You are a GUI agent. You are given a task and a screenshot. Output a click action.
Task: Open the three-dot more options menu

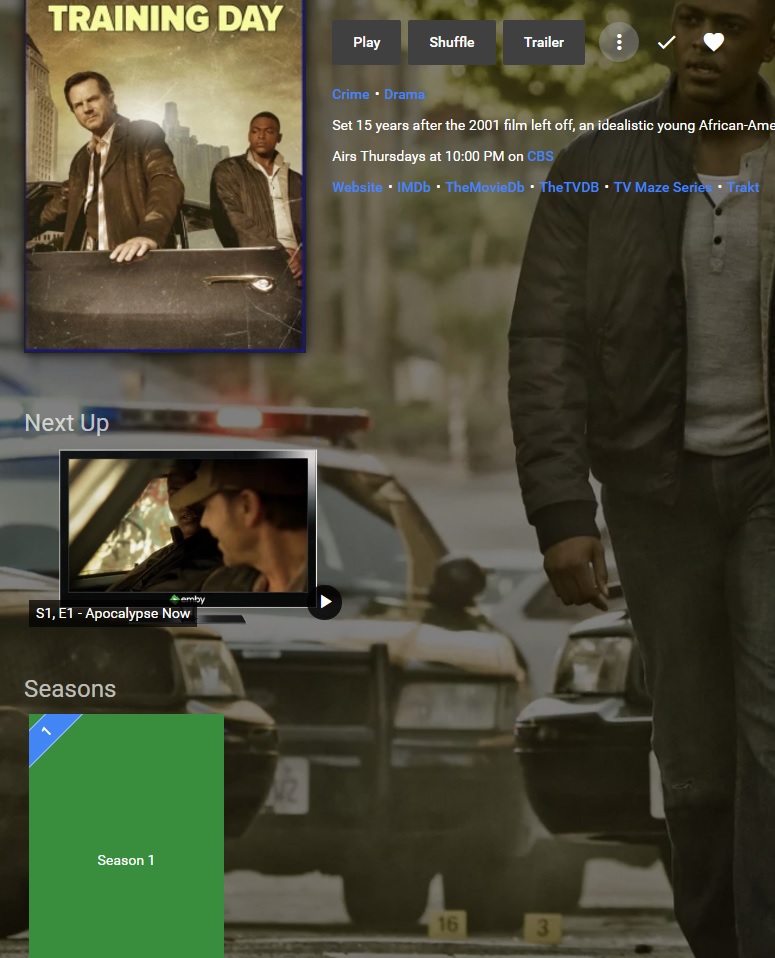pyautogui.click(x=619, y=42)
